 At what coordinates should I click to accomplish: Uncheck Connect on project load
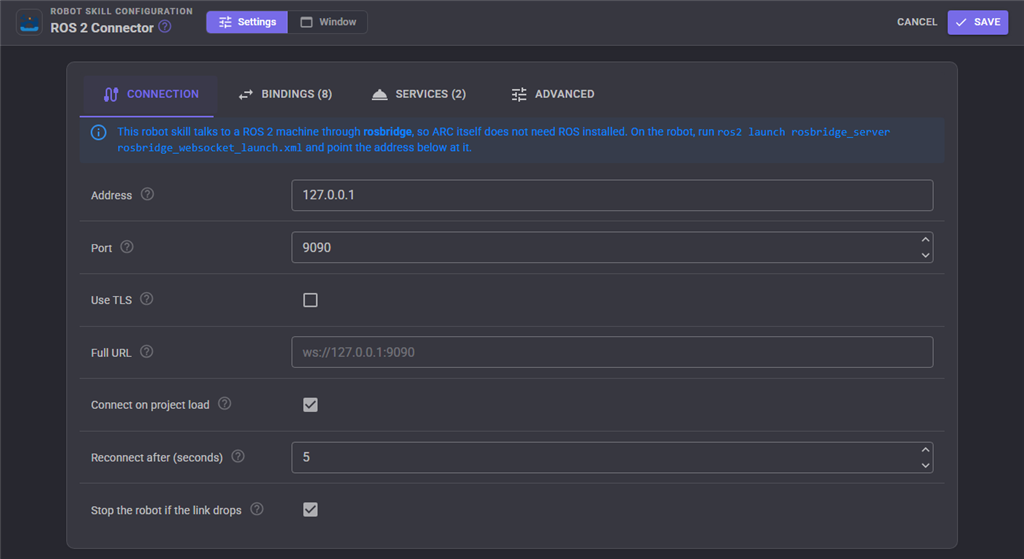(x=310, y=405)
